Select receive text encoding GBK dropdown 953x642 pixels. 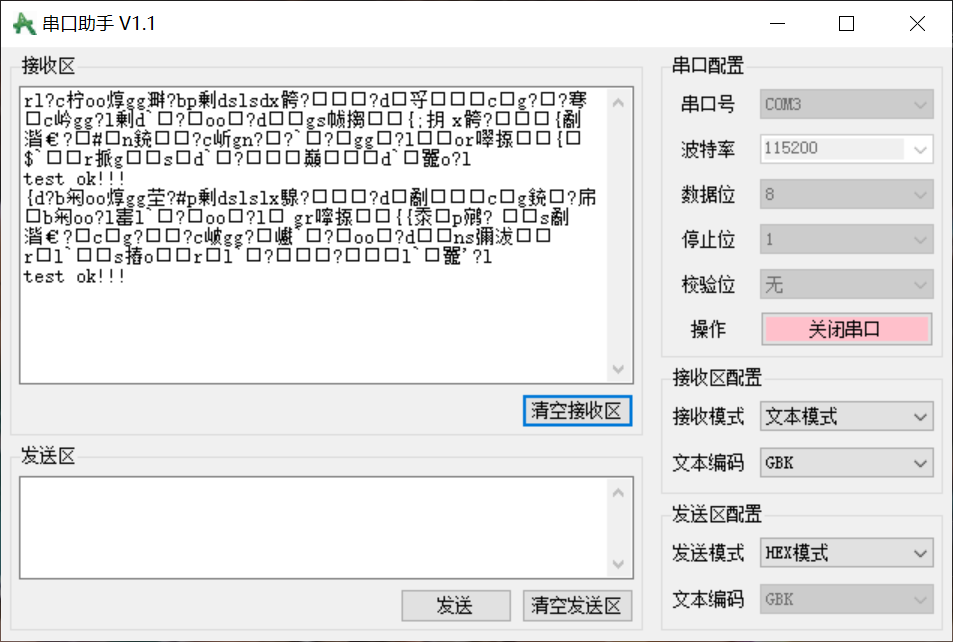[x=846, y=463]
